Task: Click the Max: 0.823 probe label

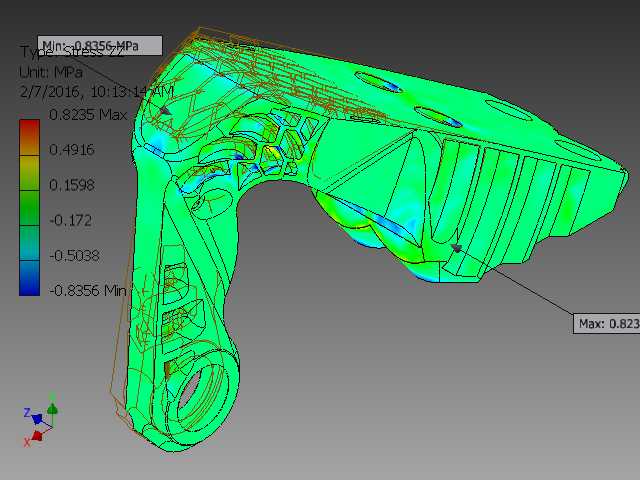Action: tap(607, 324)
